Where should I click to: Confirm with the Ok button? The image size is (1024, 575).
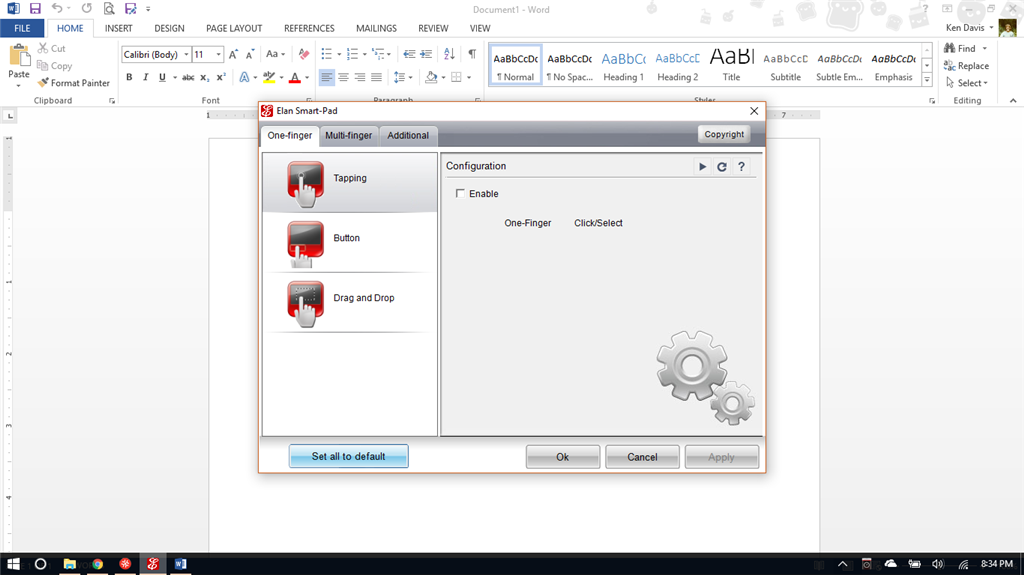(x=562, y=457)
